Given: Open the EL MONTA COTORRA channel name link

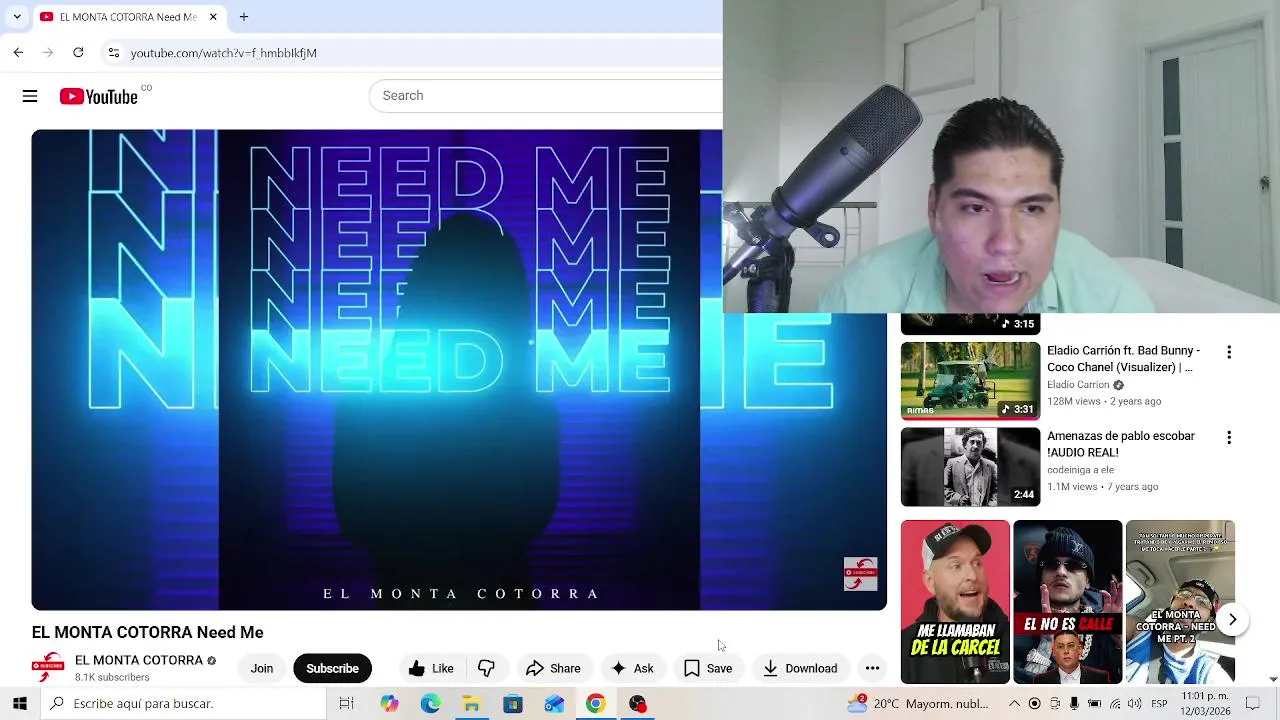Looking at the screenshot, I should (x=139, y=660).
